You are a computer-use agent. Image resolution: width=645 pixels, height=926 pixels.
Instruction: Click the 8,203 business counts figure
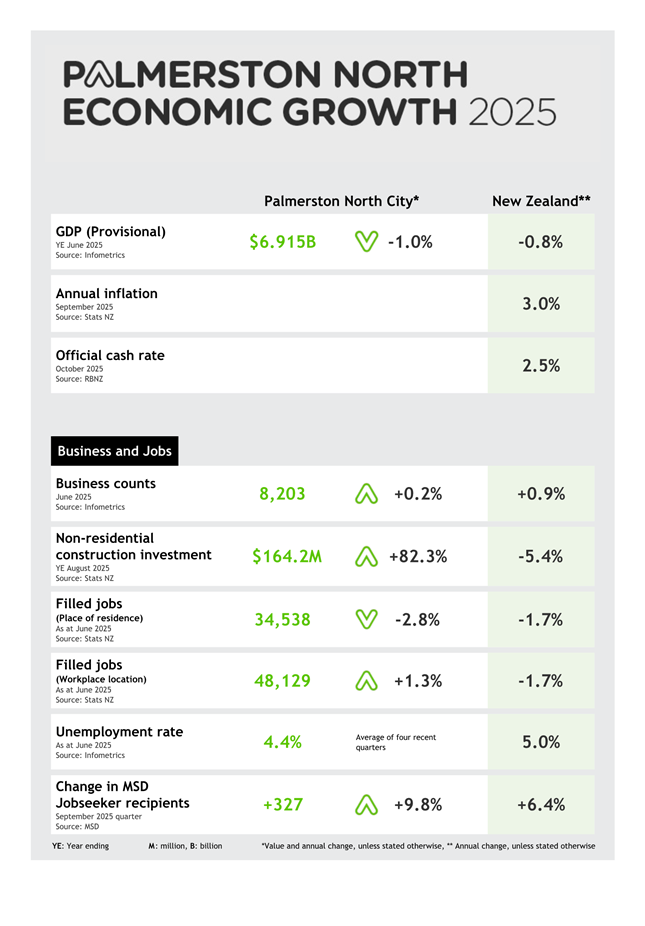(282, 494)
